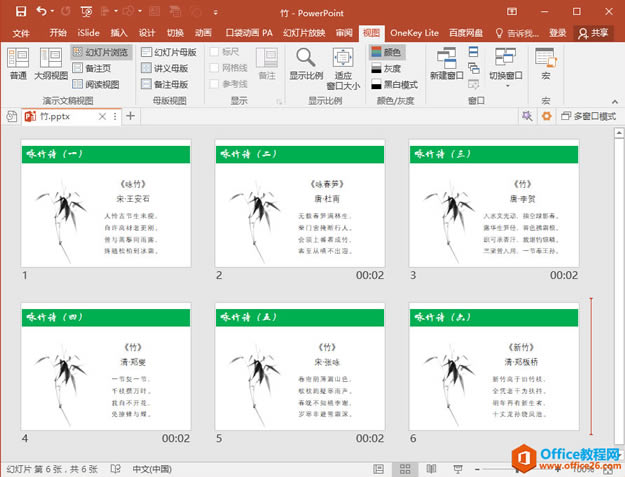
Task: Open the 百度网盘 tab
Action: click(466, 33)
